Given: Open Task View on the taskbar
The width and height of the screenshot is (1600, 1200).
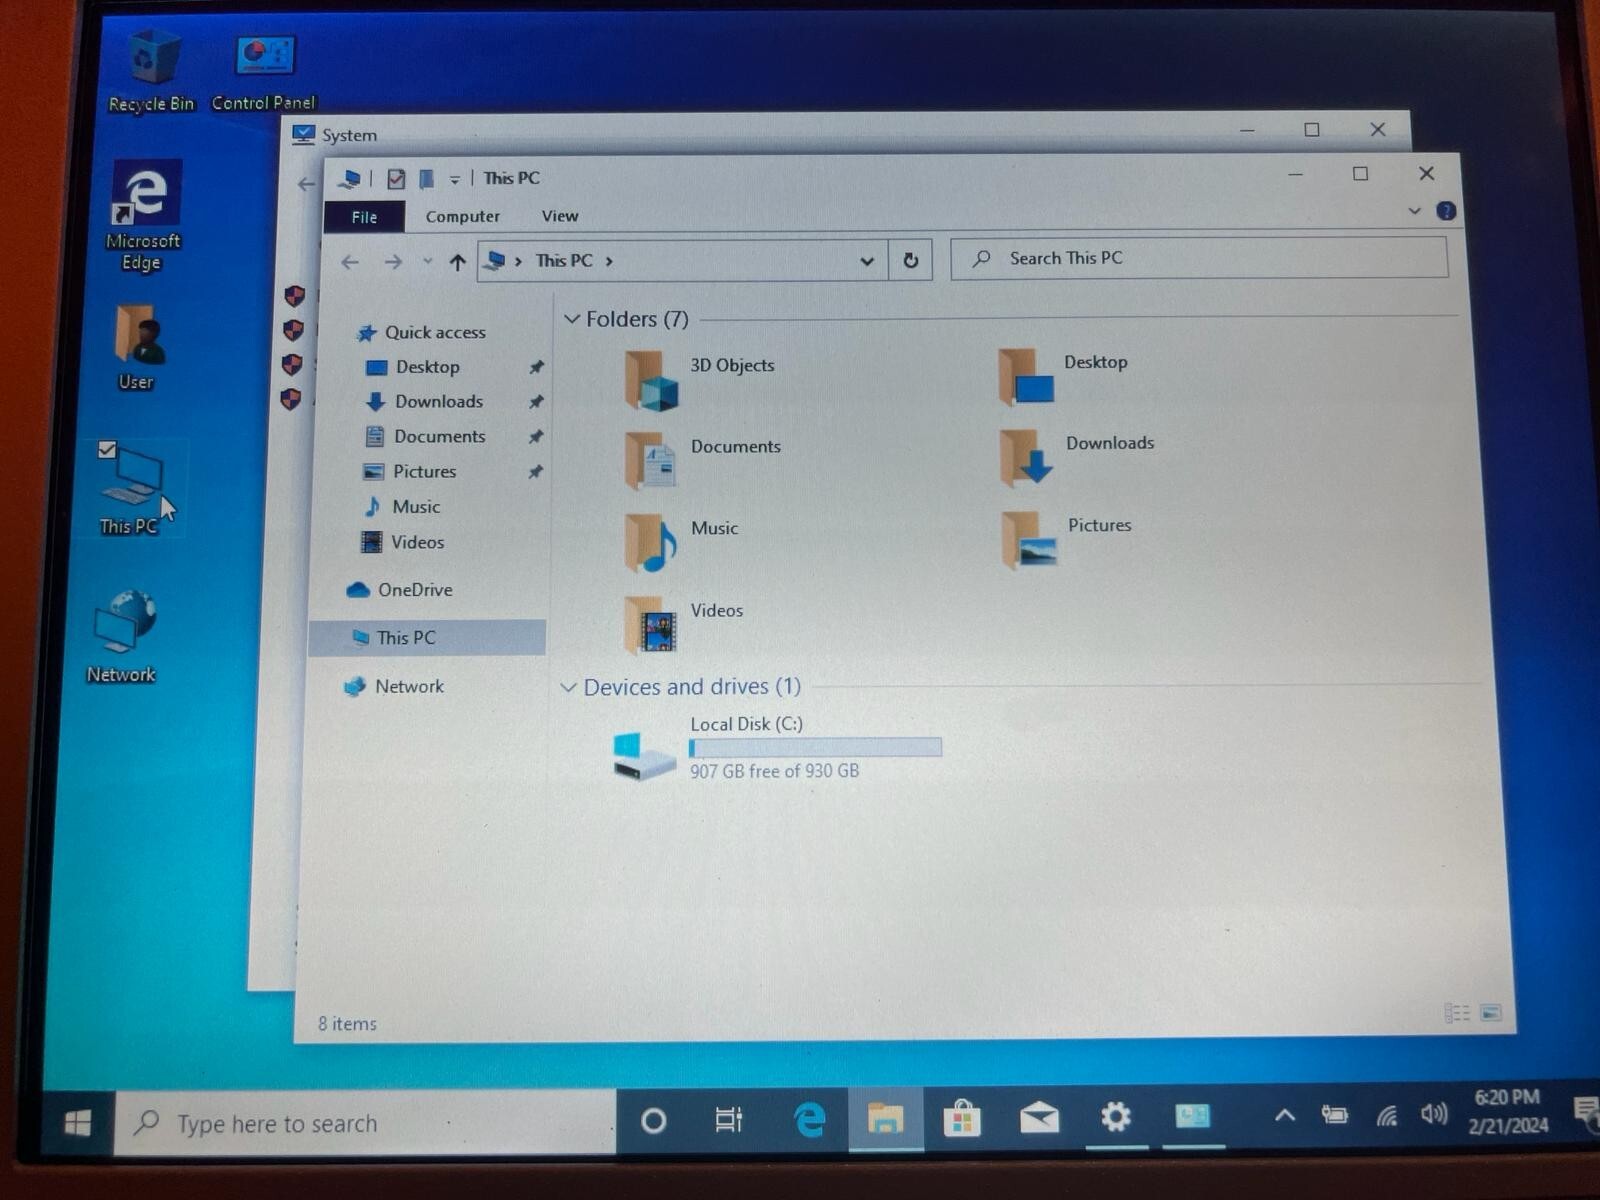Looking at the screenshot, I should tap(729, 1120).
